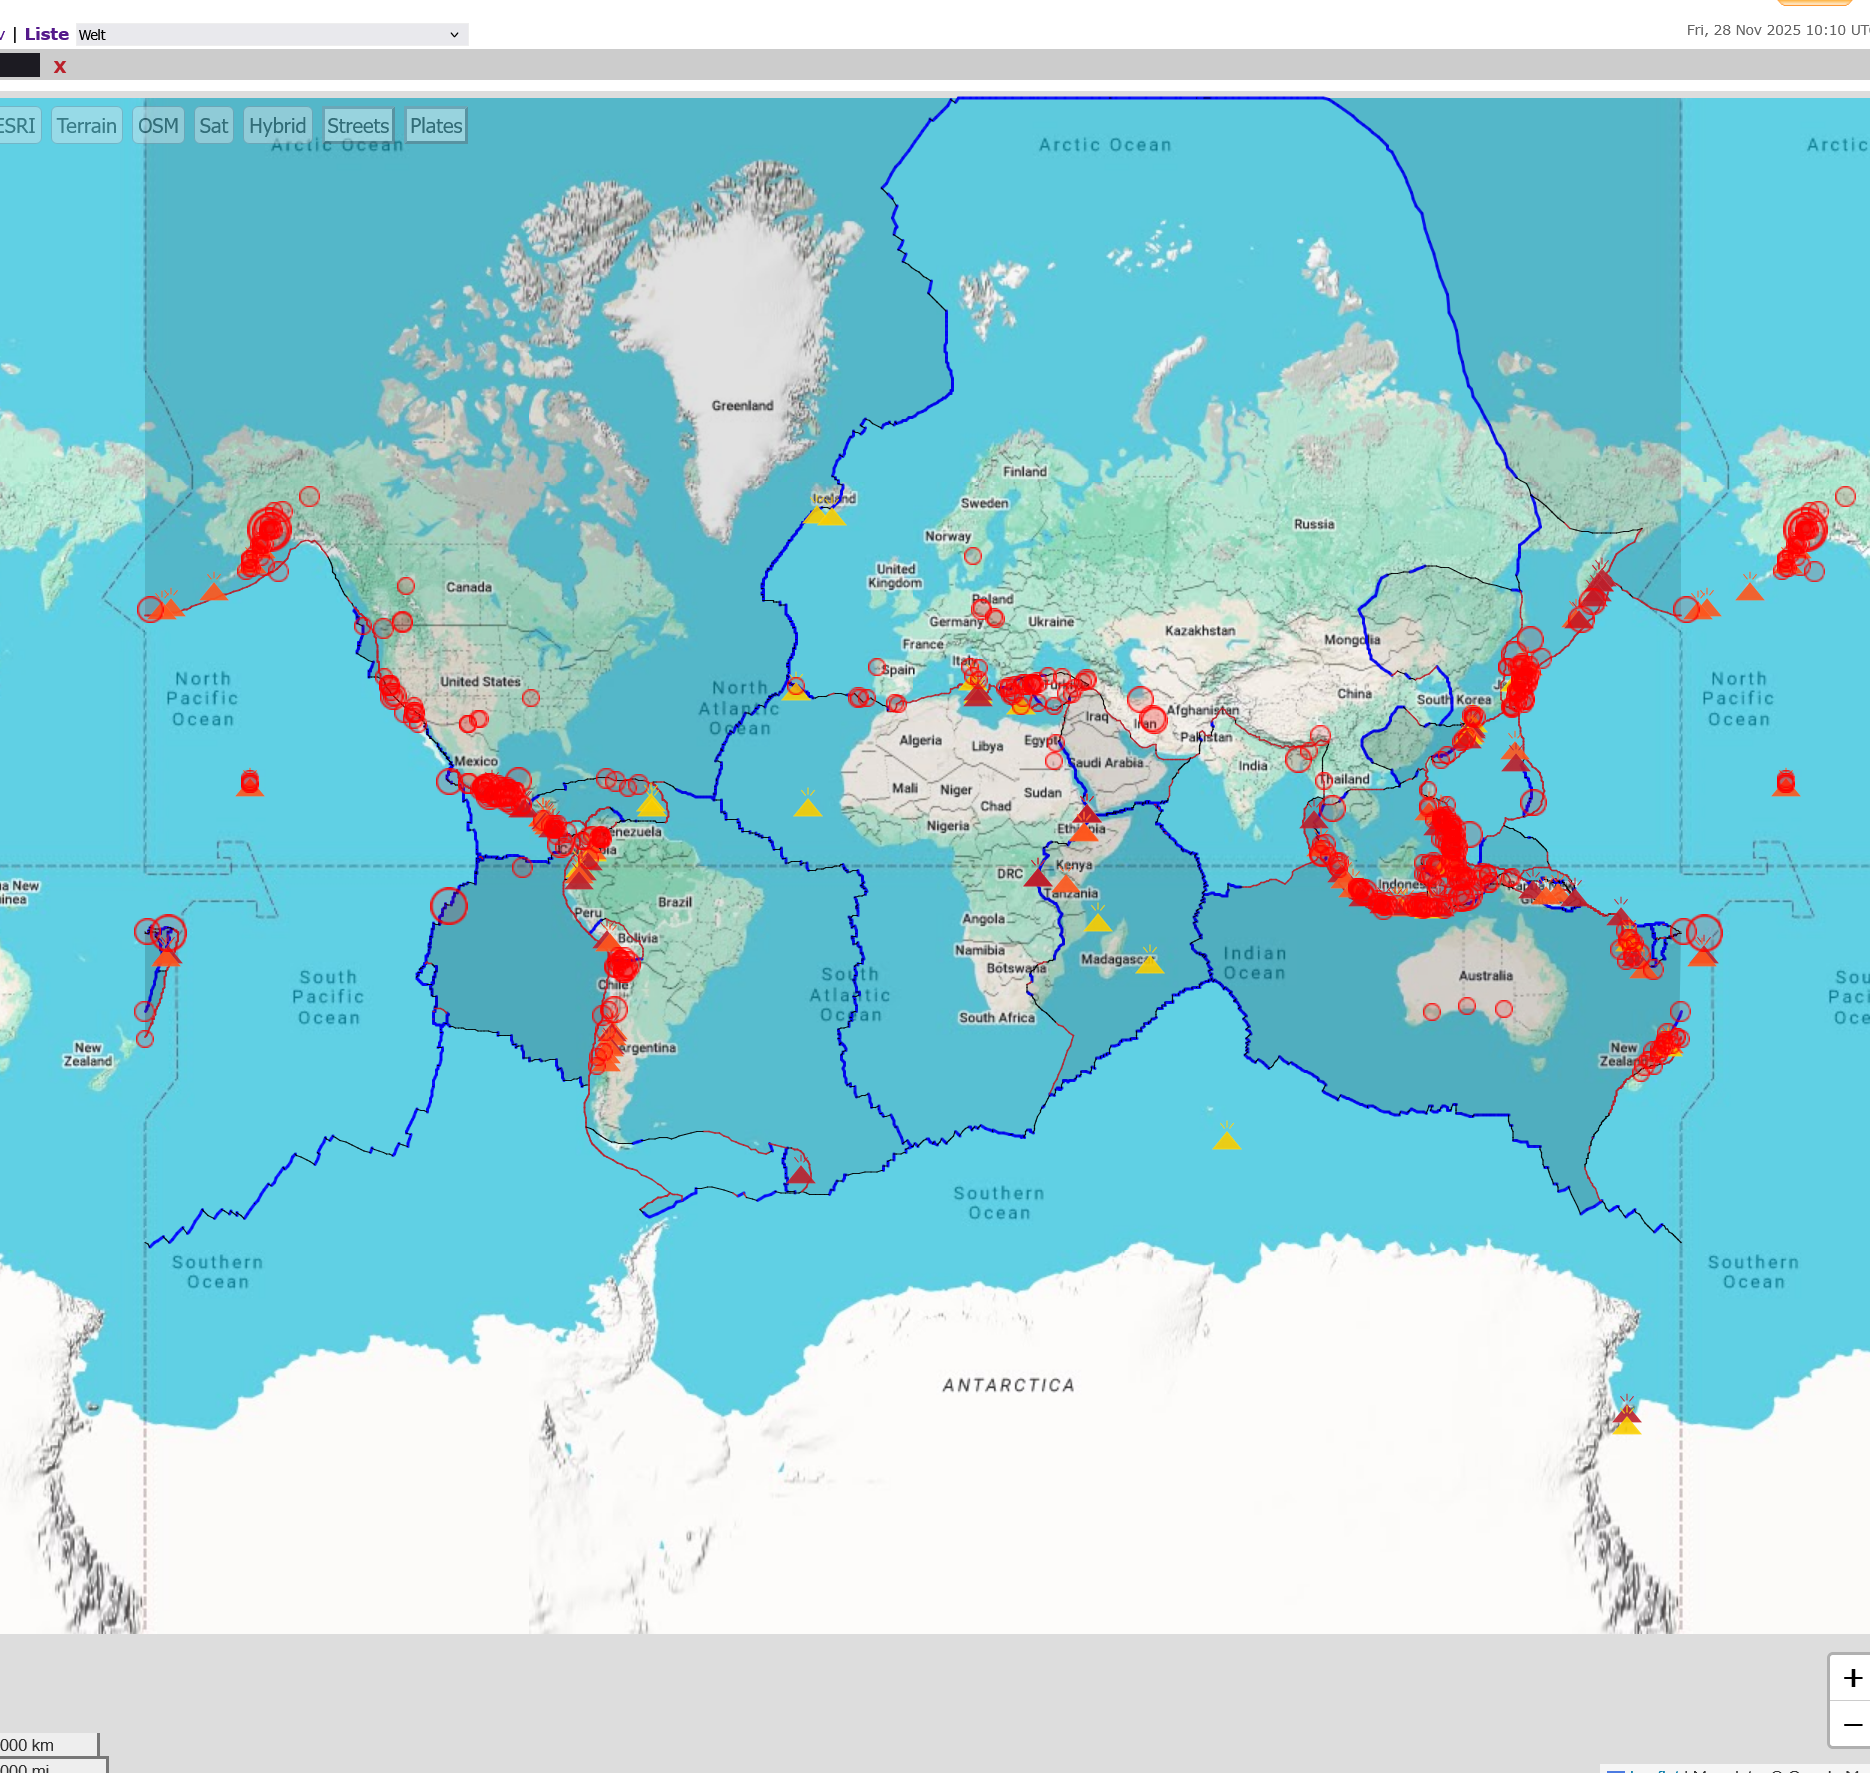Select the OSM map layer

point(158,126)
